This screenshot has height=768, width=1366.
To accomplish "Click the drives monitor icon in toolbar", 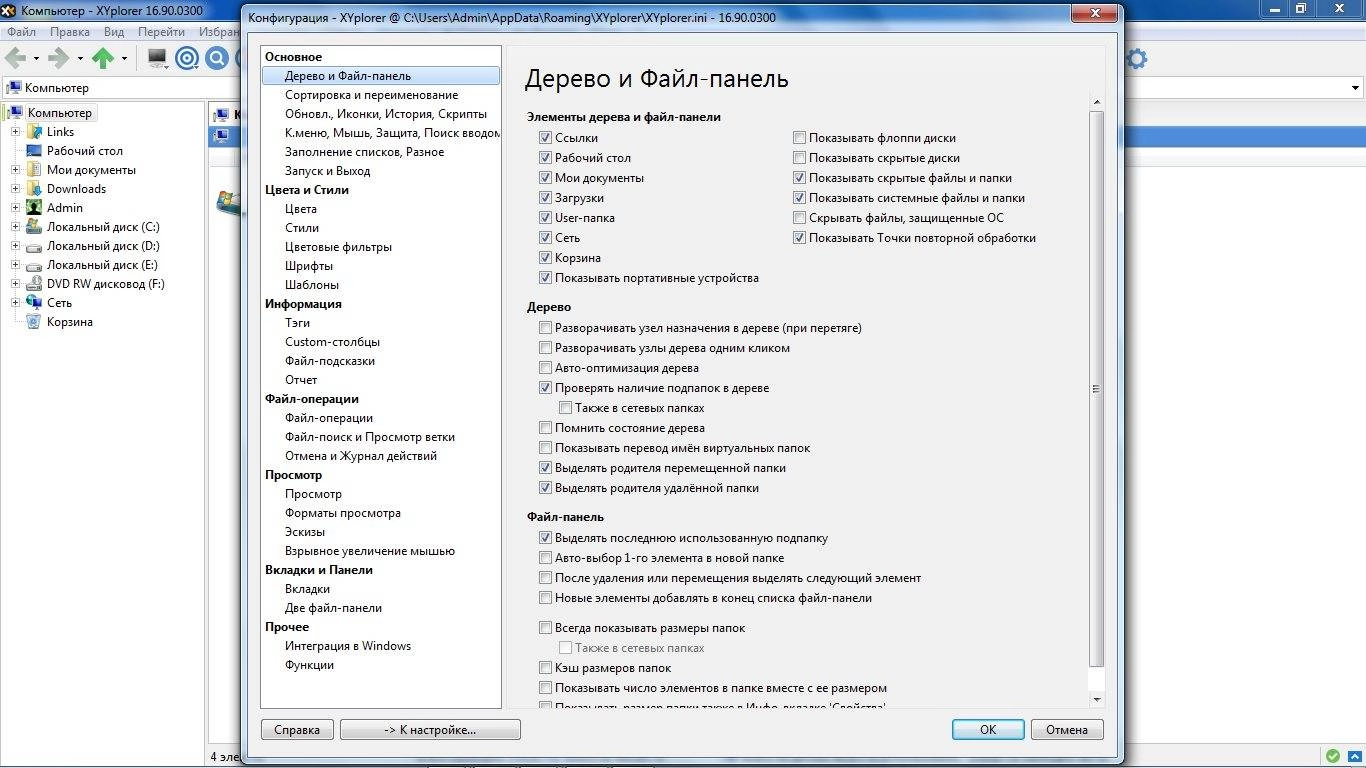I will pyautogui.click(x=157, y=58).
